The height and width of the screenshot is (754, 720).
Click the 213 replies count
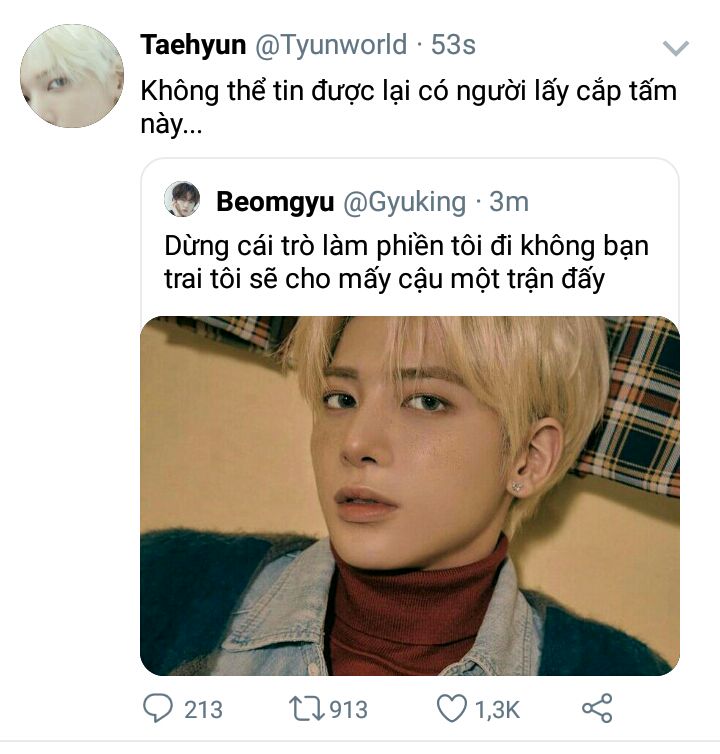203,710
